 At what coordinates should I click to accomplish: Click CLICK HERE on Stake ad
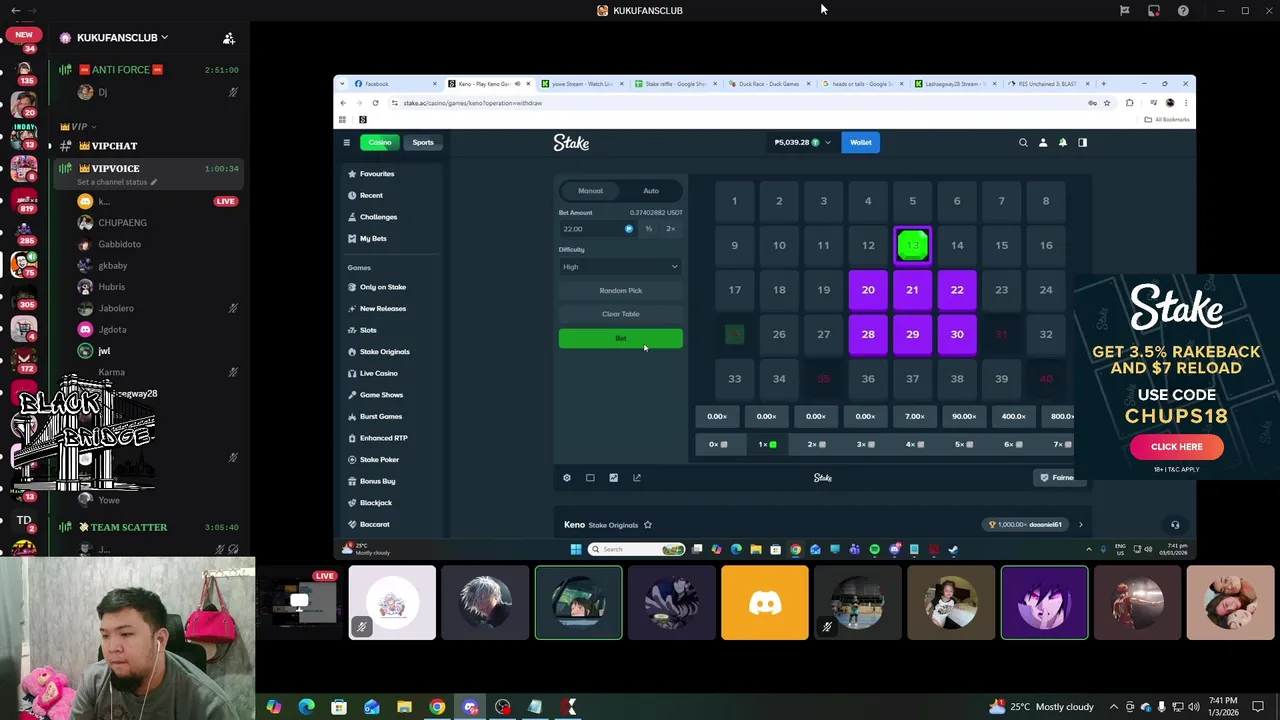tap(1177, 447)
